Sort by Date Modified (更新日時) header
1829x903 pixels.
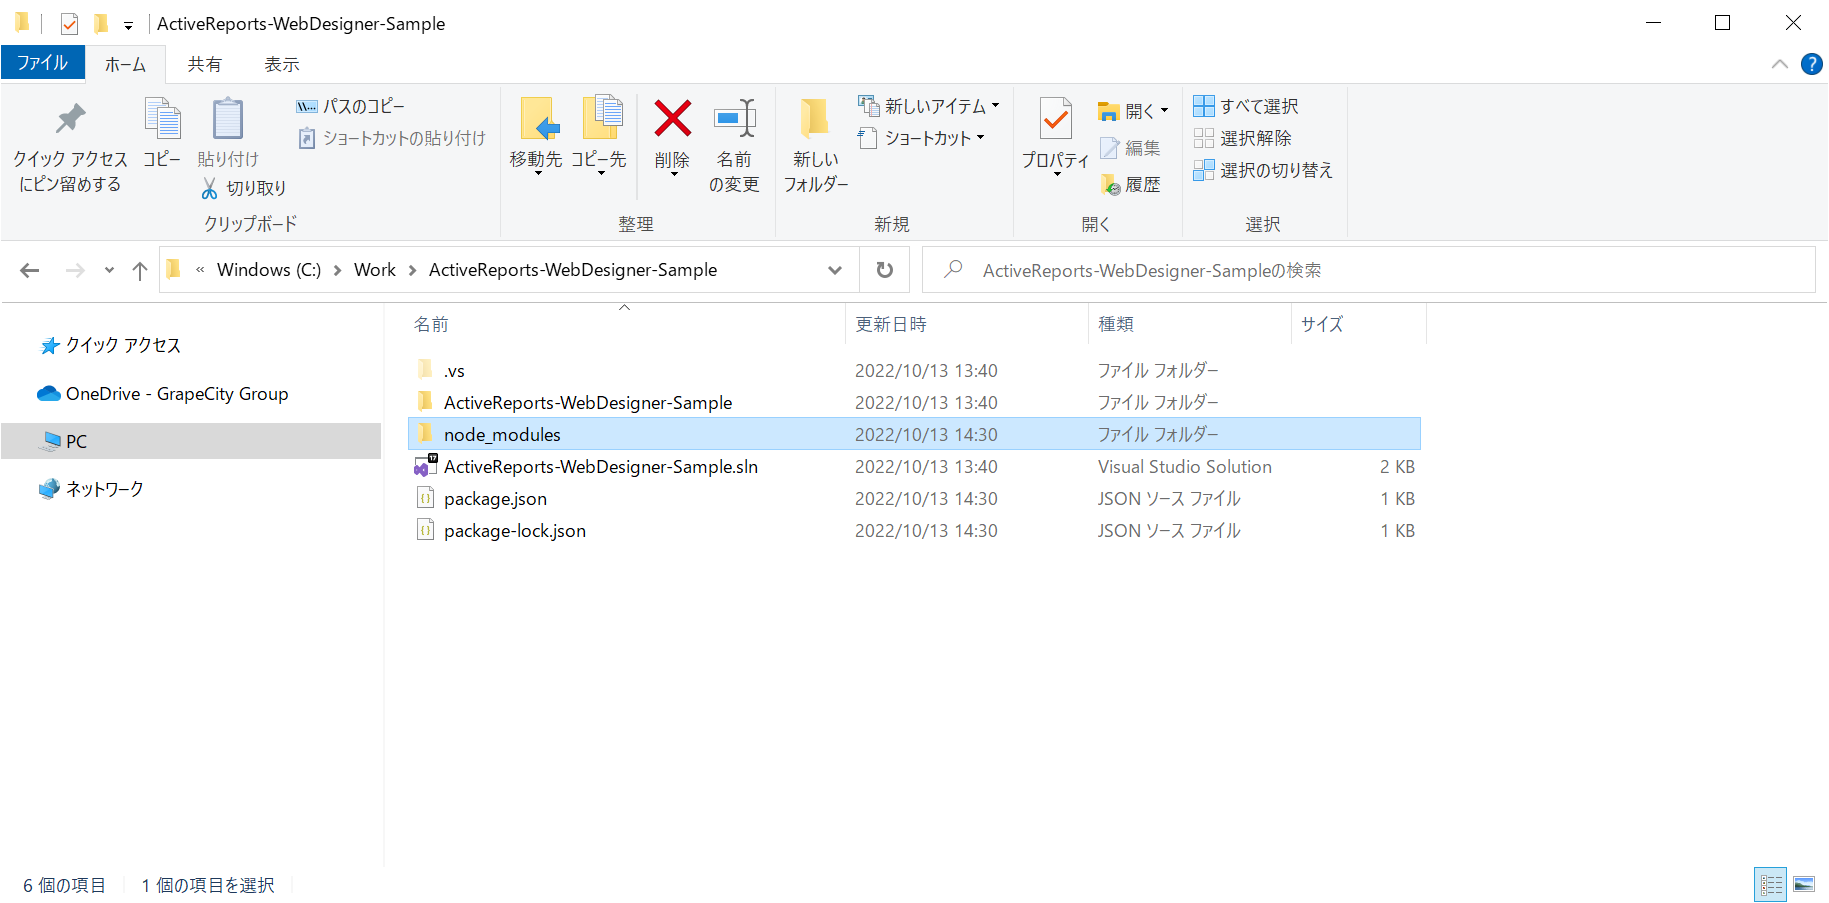tap(891, 324)
